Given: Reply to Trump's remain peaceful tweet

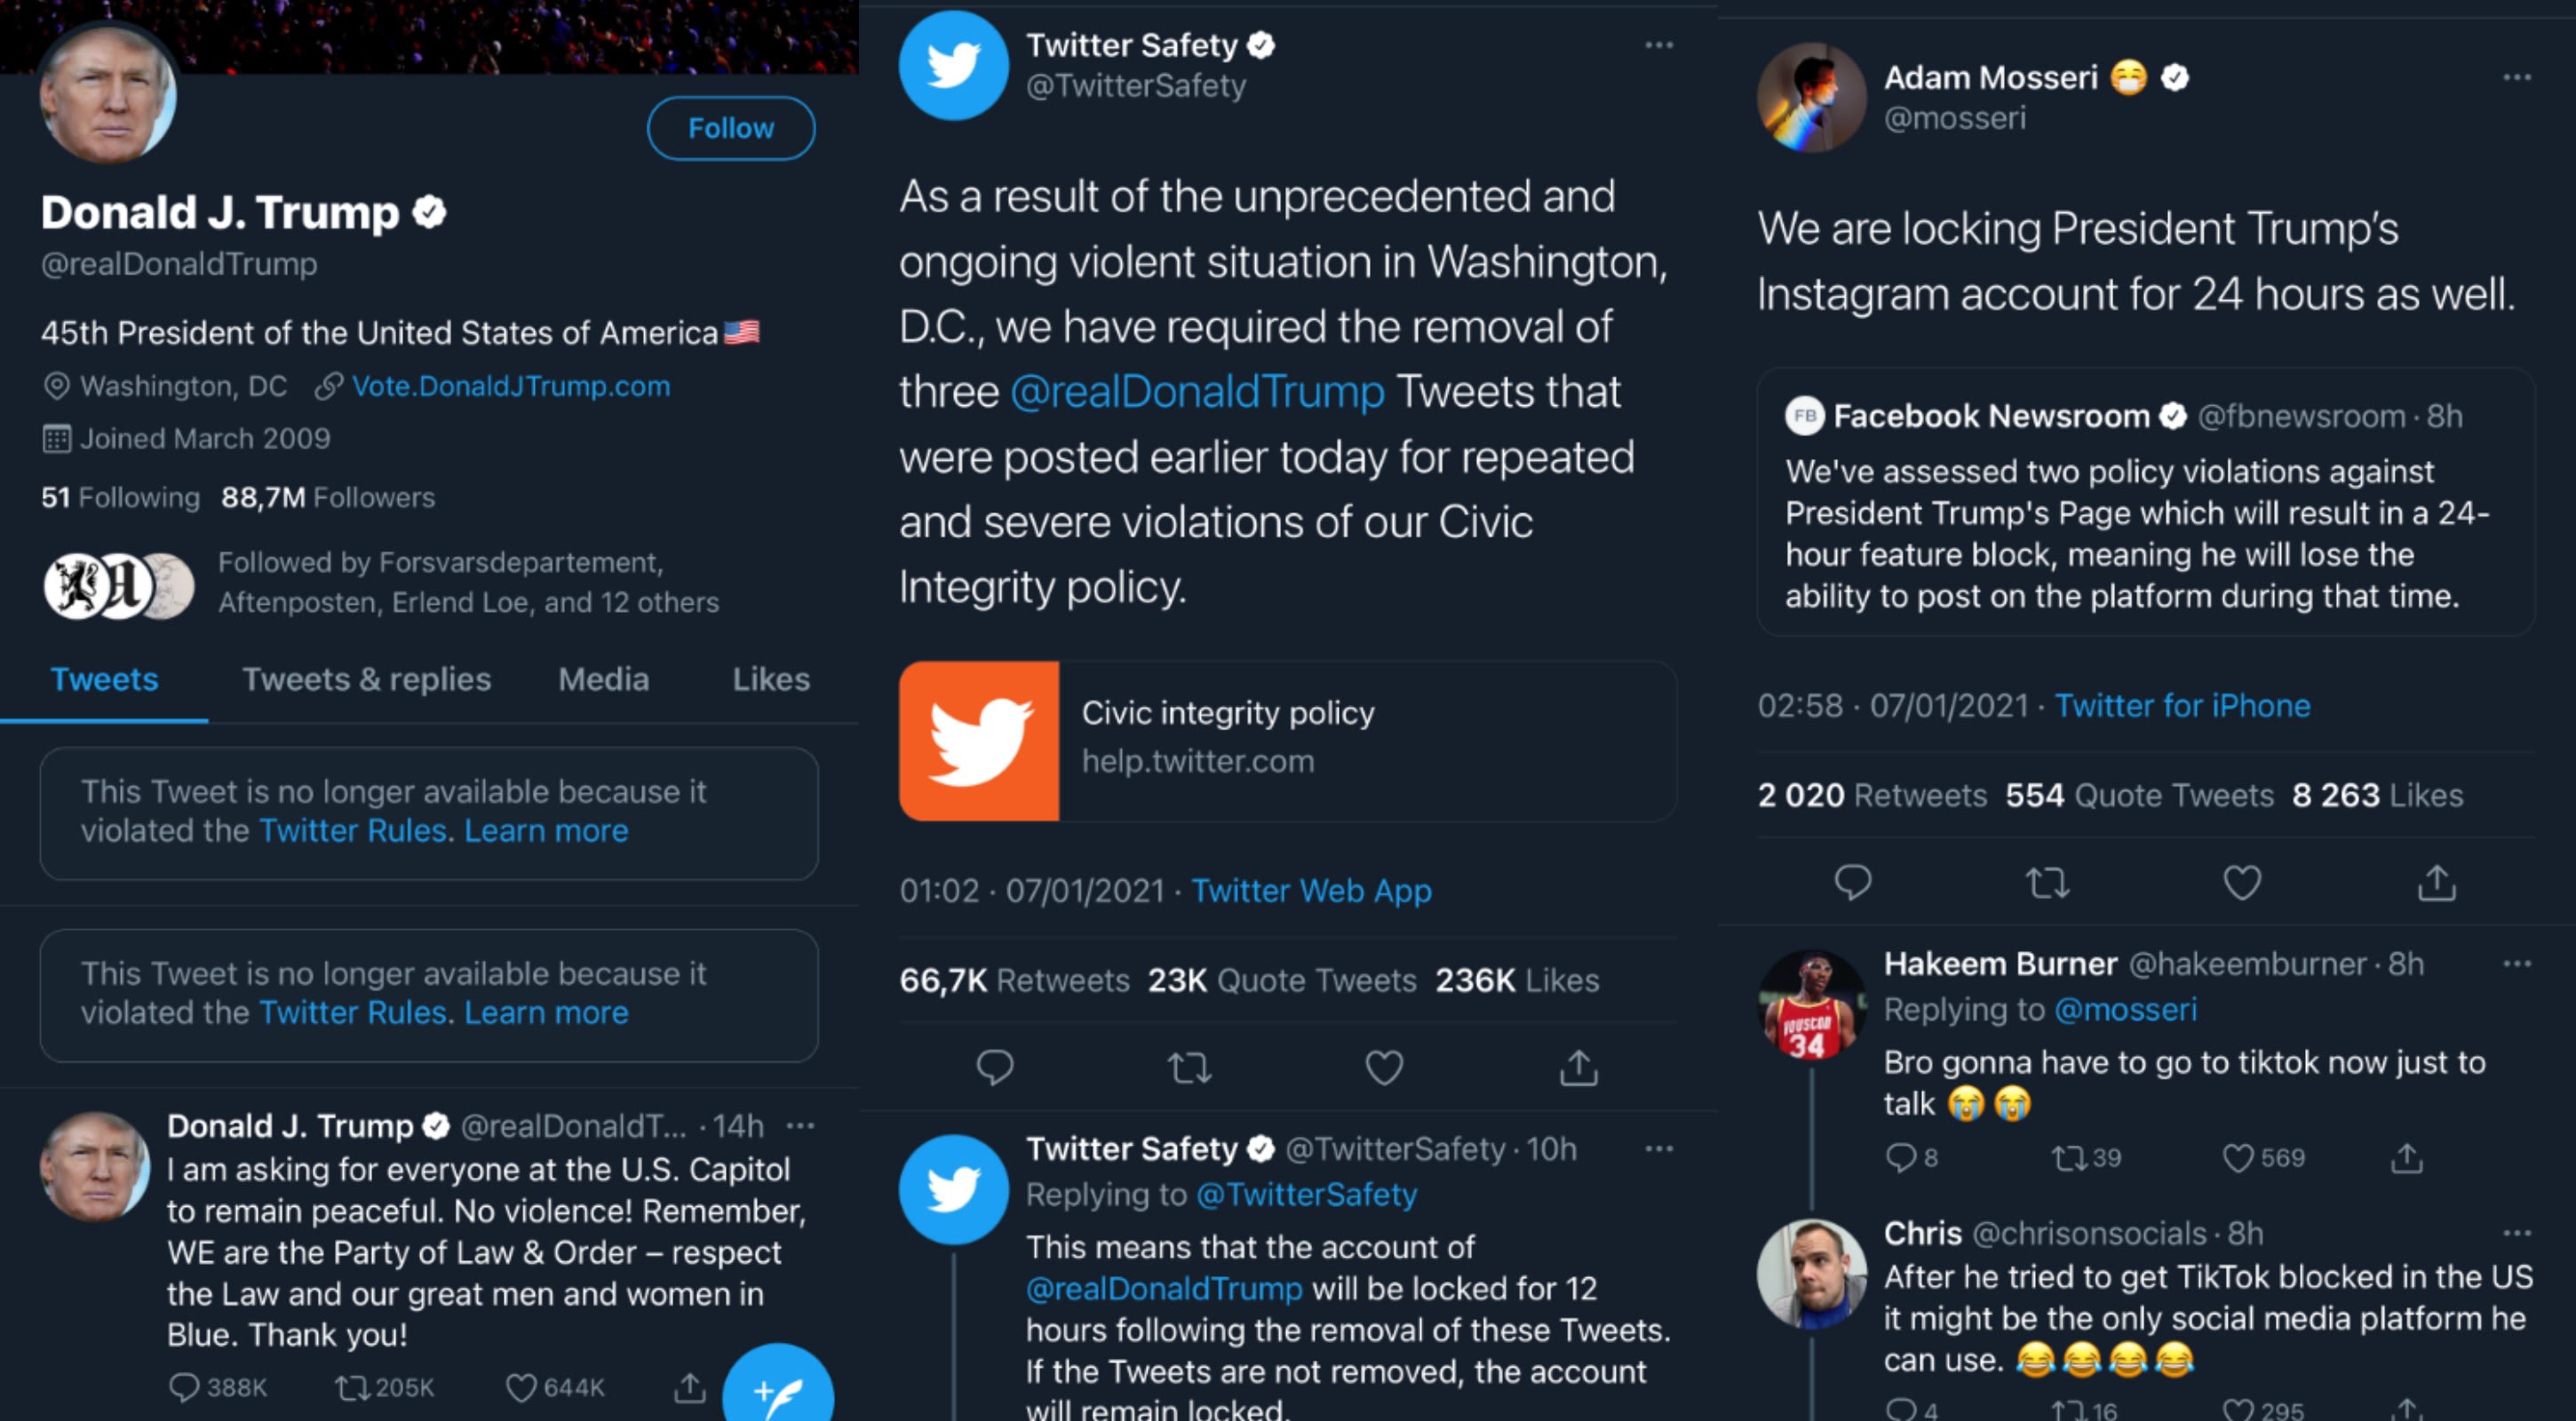Looking at the screenshot, I should pos(185,1387).
